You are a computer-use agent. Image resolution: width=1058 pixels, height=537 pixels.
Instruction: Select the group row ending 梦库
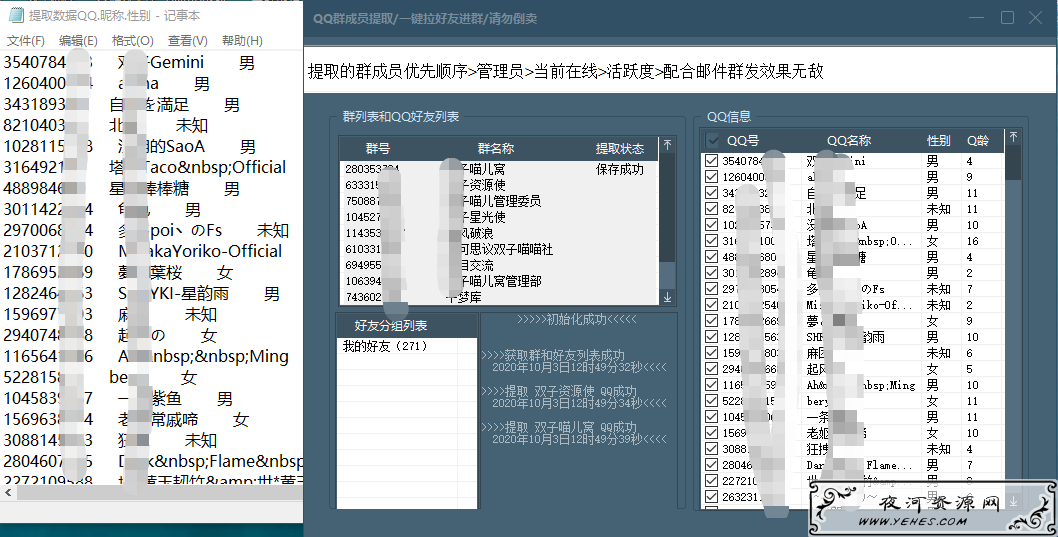499,298
